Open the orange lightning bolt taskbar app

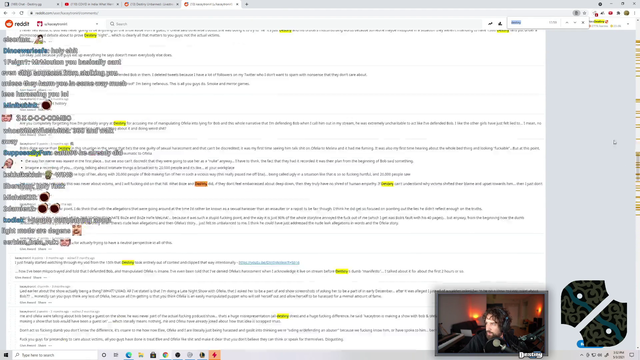tap(214, 355)
